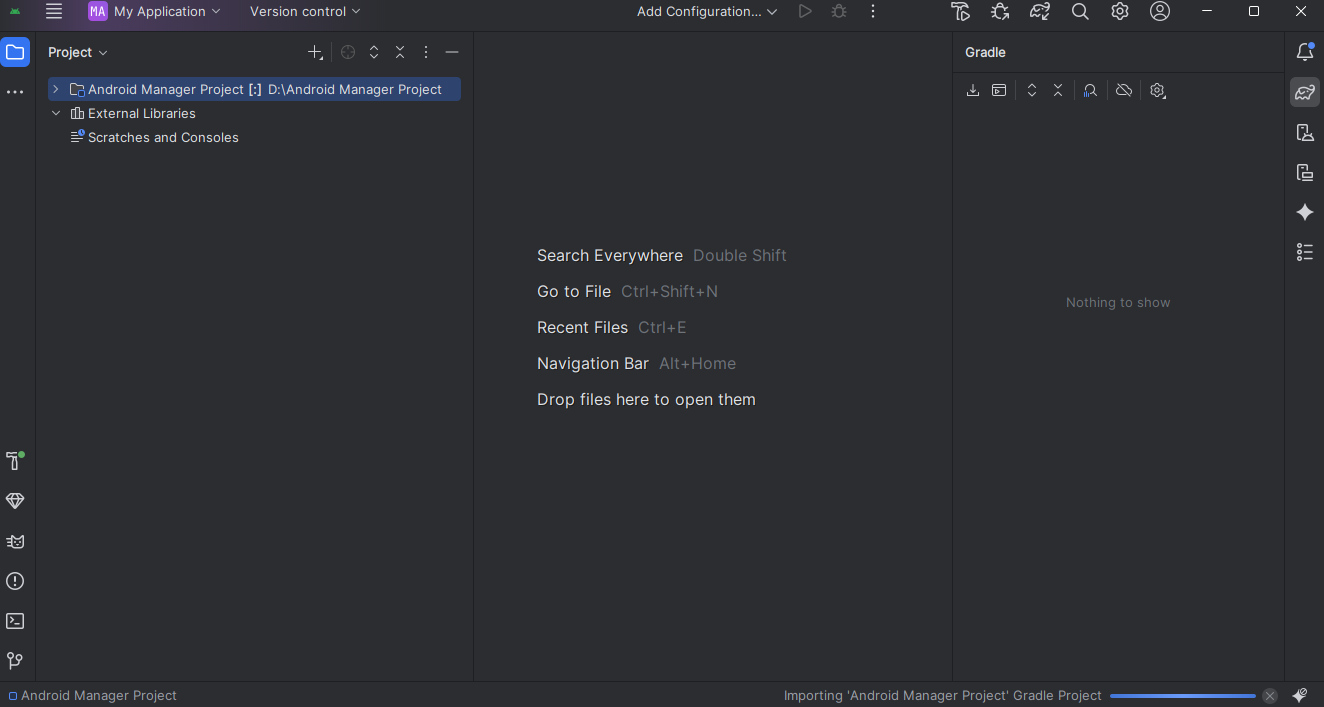Open the Terminal tool window

pos(15,621)
